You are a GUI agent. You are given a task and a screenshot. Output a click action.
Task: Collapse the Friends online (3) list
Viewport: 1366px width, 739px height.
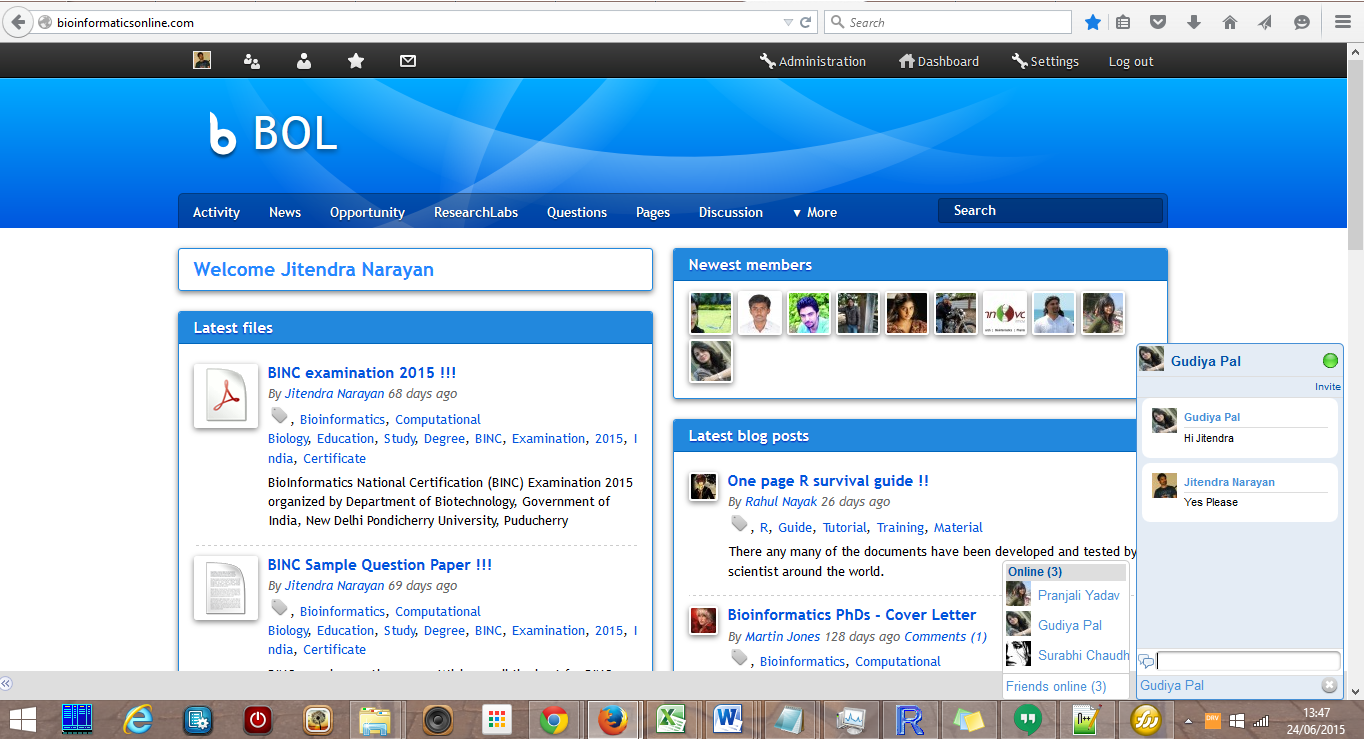click(1056, 686)
